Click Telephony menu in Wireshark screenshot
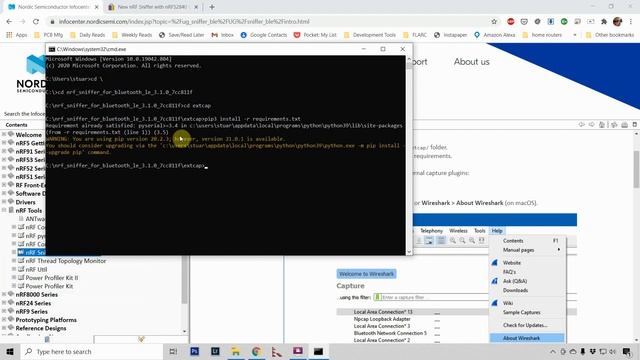Screen dimensions: 640x360 point(431,231)
